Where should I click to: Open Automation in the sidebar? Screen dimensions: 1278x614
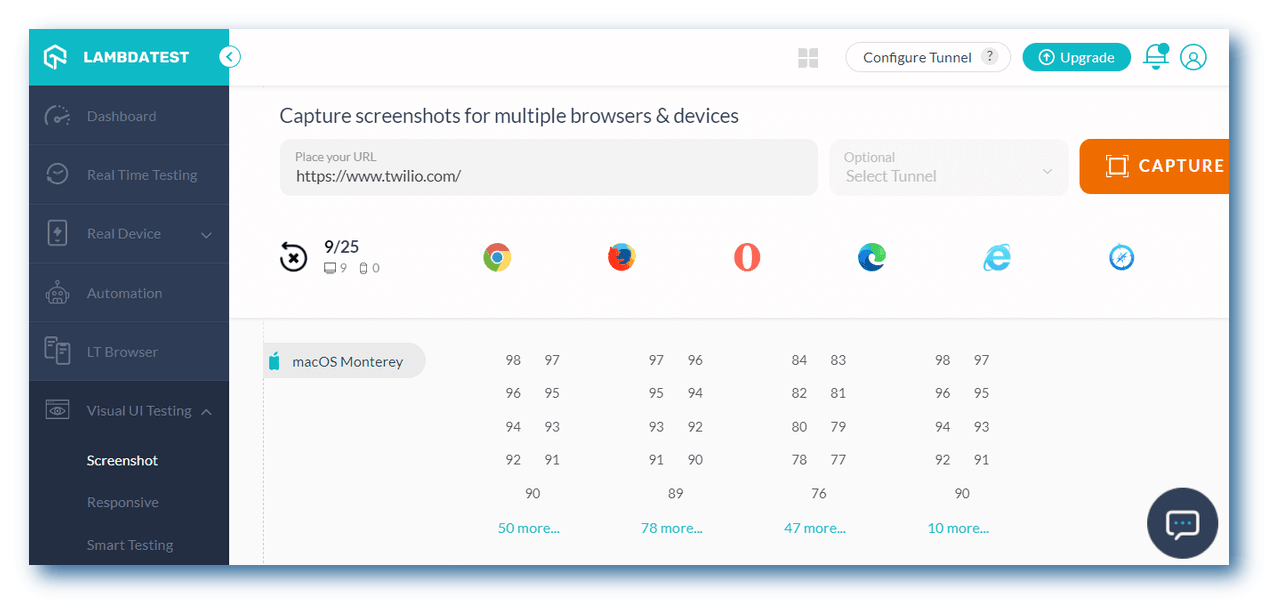[129, 293]
